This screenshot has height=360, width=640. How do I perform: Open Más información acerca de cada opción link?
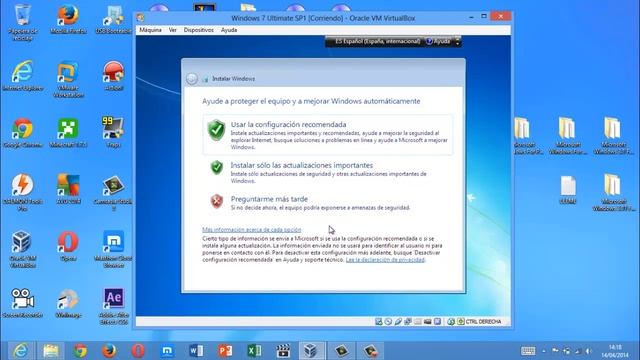point(251,230)
